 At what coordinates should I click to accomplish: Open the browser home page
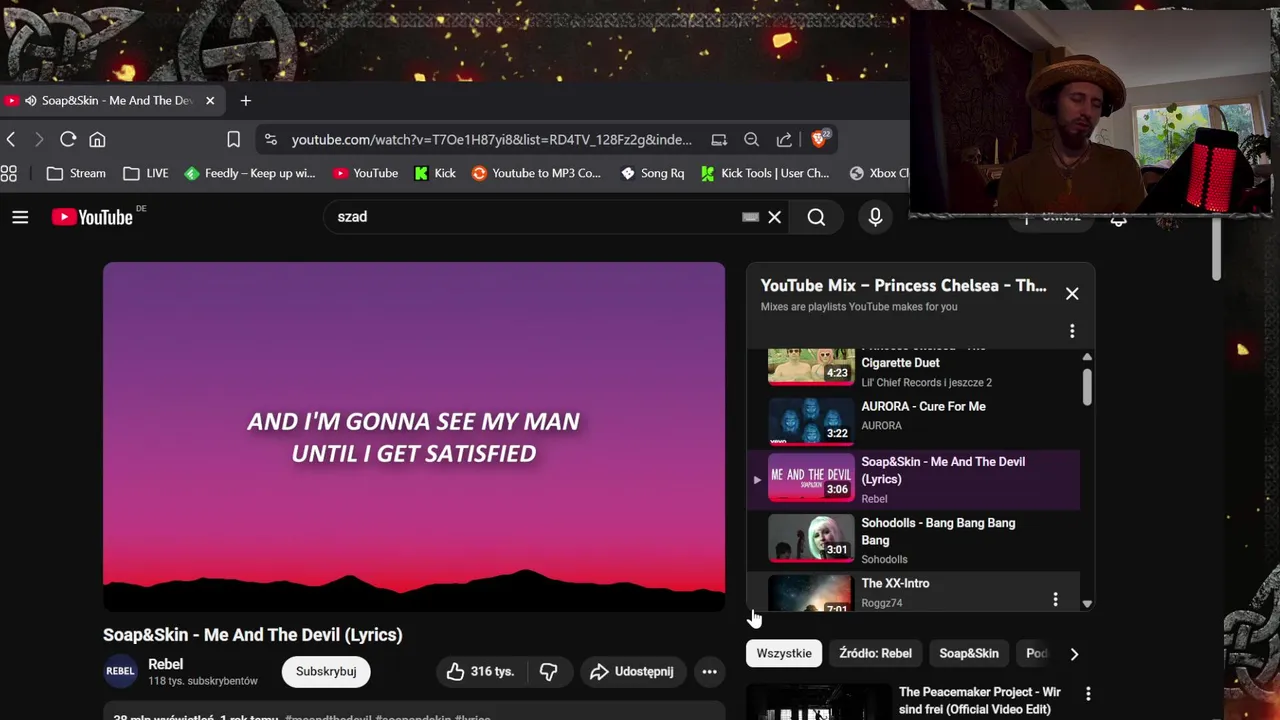pos(97,139)
